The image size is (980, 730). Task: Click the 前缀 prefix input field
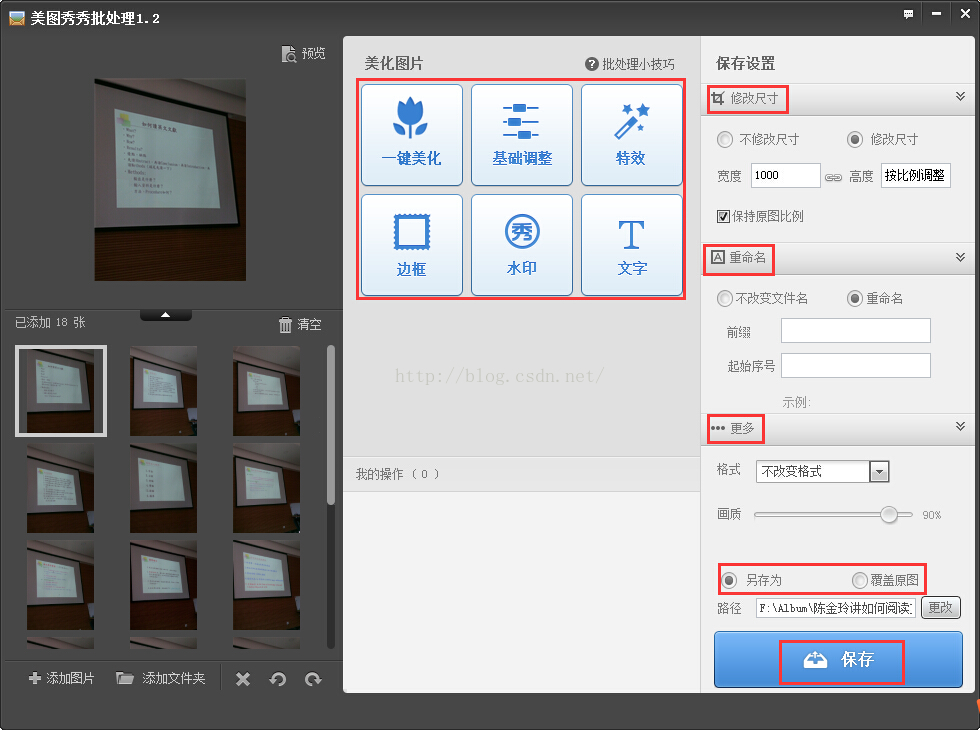[x=856, y=331]
